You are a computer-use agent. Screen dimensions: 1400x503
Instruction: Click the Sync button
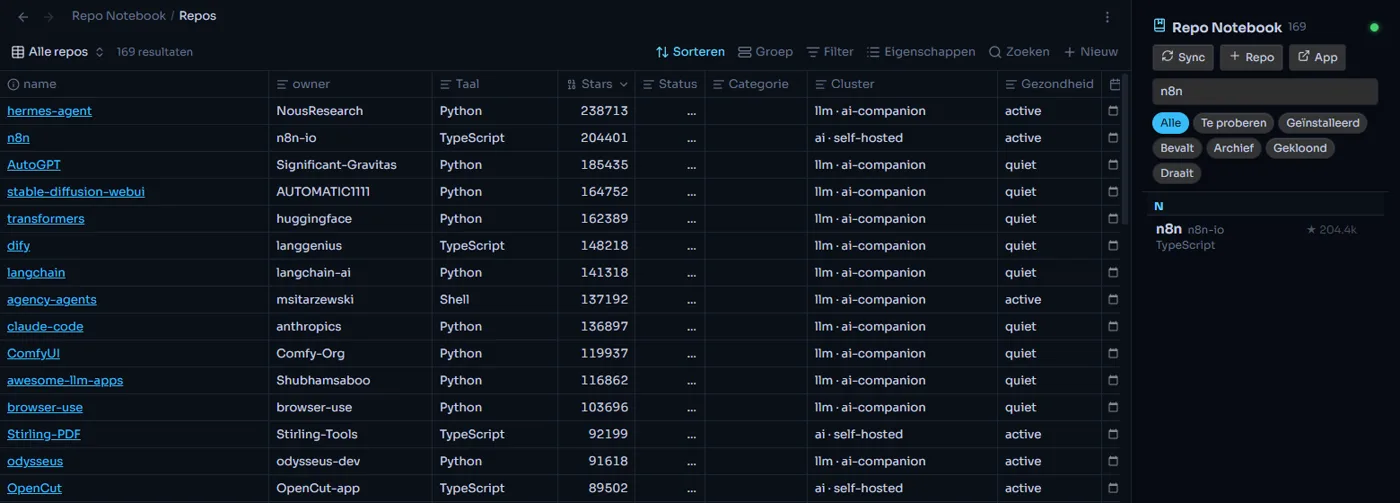(1183, 57)
